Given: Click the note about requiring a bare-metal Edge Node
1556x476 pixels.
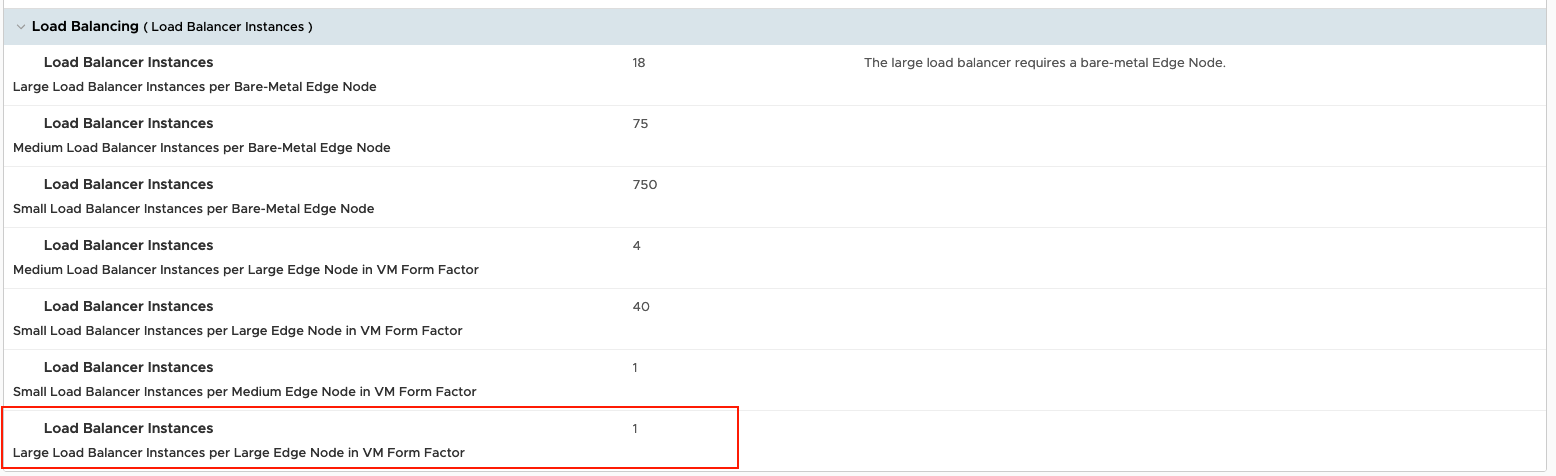Looking at the screenshot, I should (x=1044, y=63).
